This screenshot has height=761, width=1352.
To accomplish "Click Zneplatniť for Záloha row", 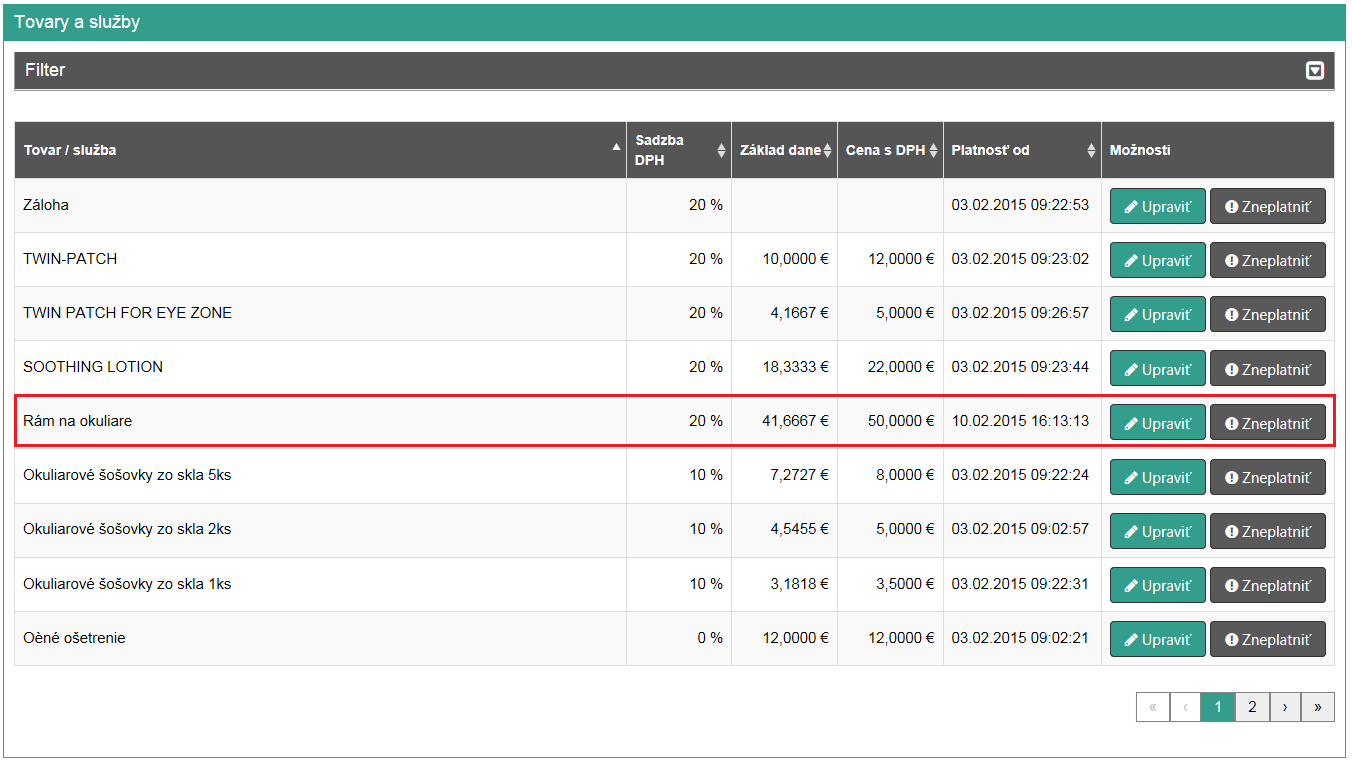I will tap(1268, 206).
